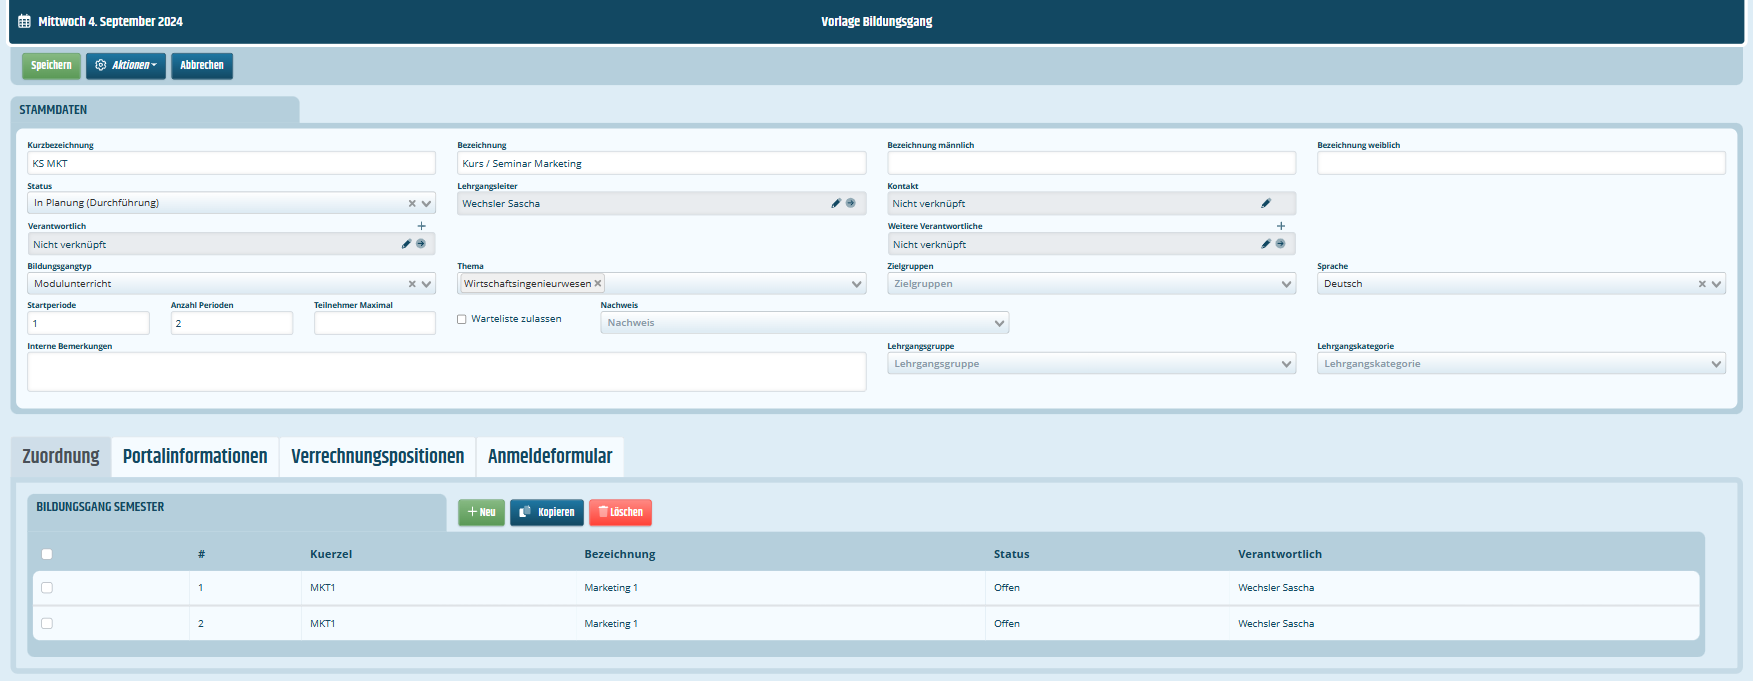
Task: Focus the Startperiode input field
Action: [88, 323]
